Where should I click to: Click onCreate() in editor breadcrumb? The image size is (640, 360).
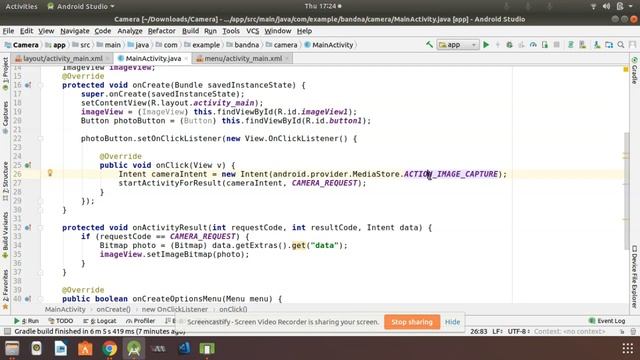113,309
